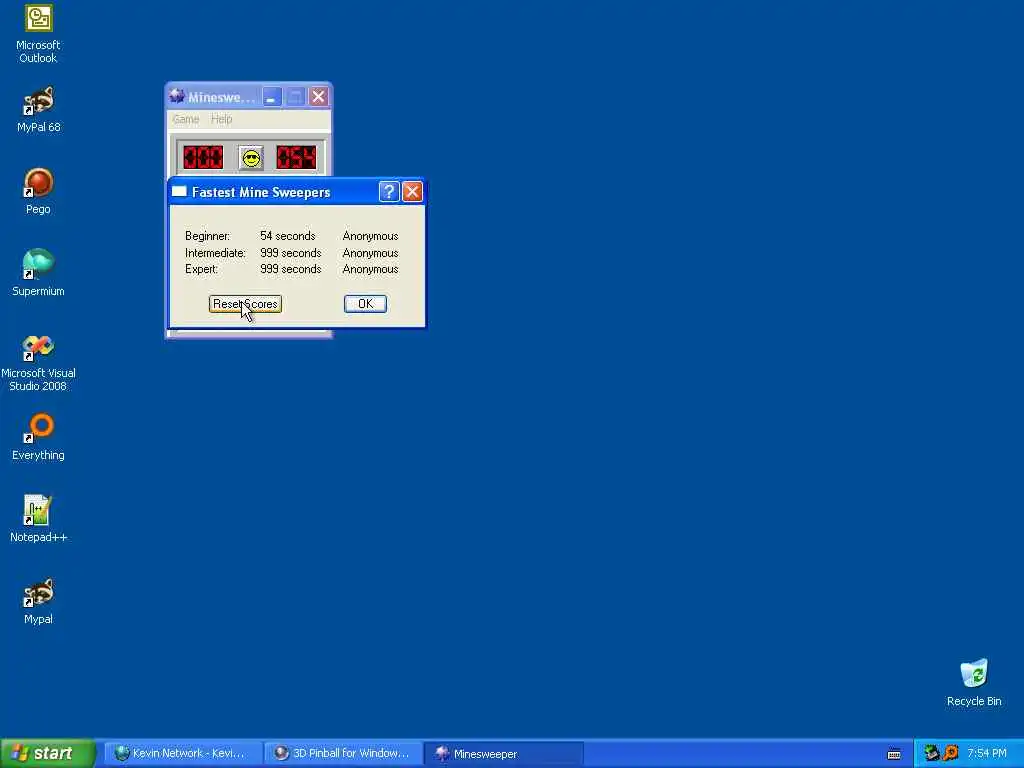
Task: Click the Minesweeper mine counter display
Action: (x=203, y=158)
